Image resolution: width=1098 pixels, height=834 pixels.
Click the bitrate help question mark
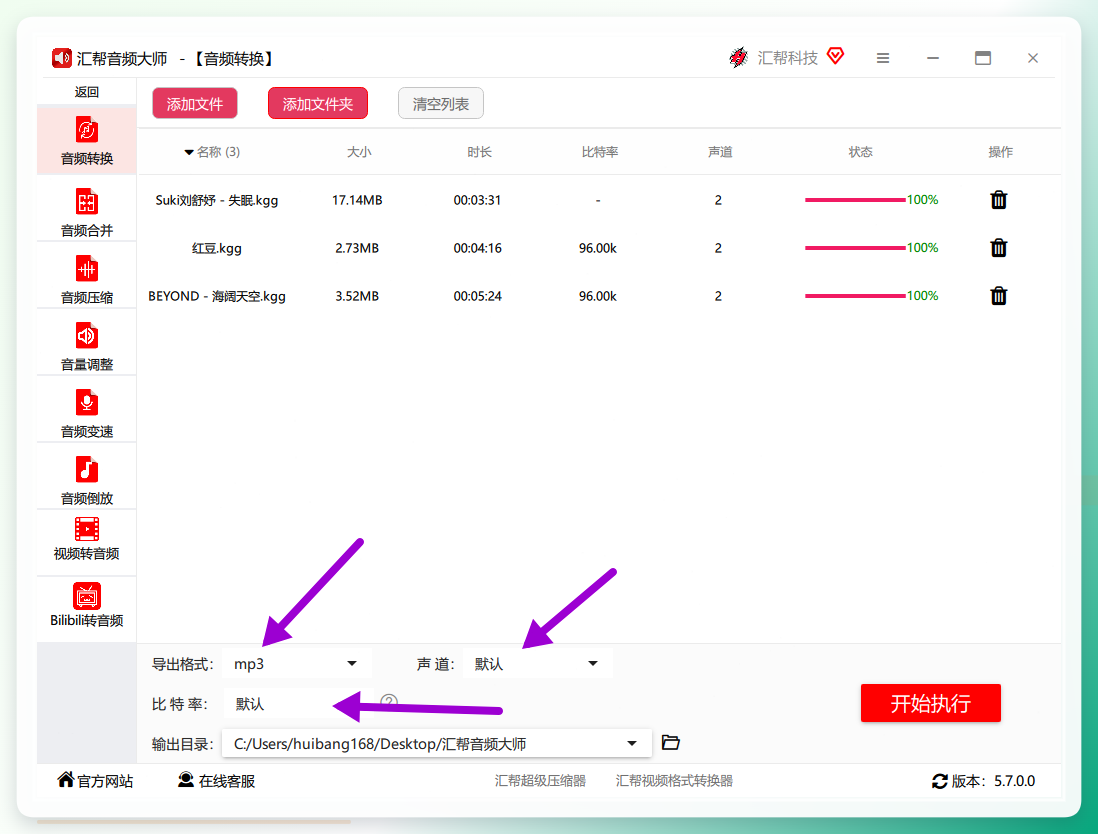[389, 701]
